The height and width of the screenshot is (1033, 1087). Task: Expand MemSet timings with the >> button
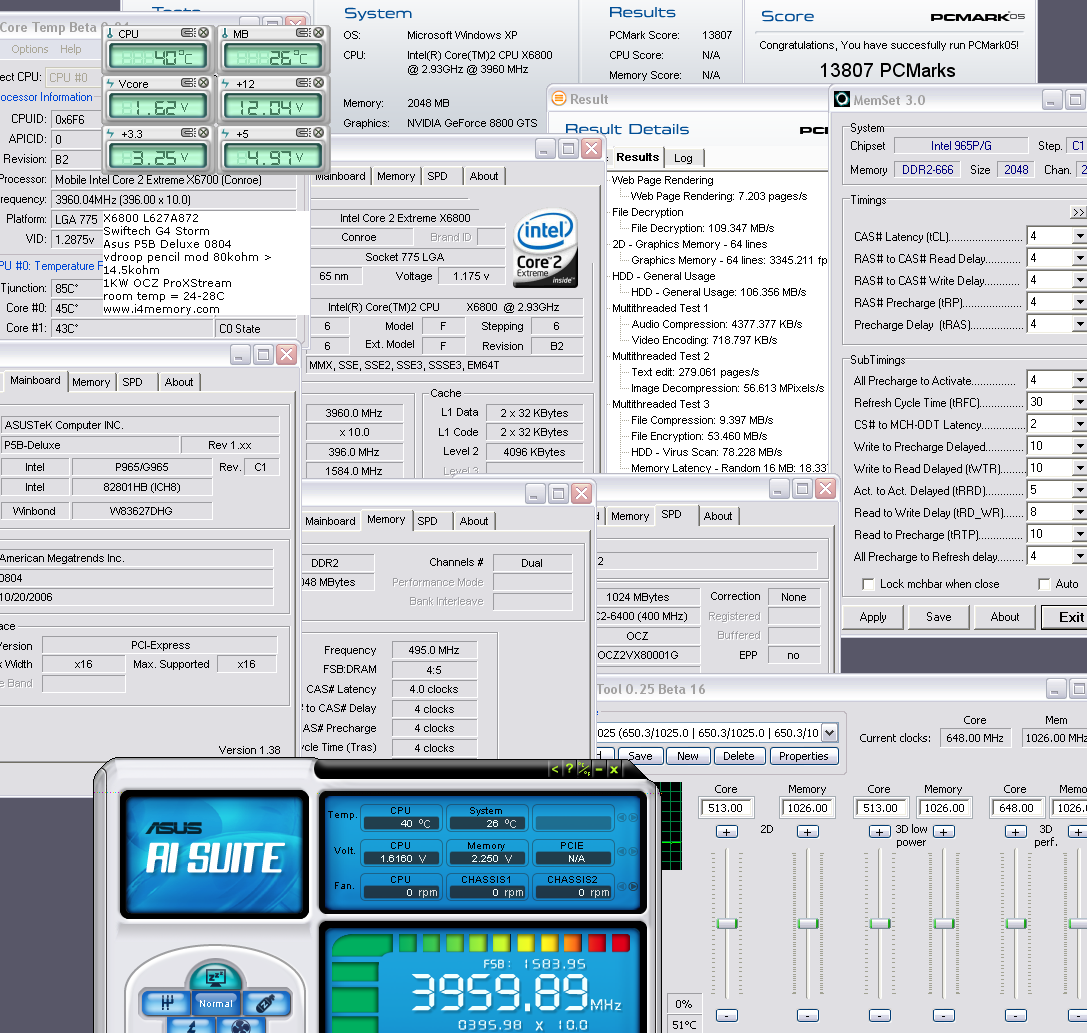click(x=1079, y=213)
